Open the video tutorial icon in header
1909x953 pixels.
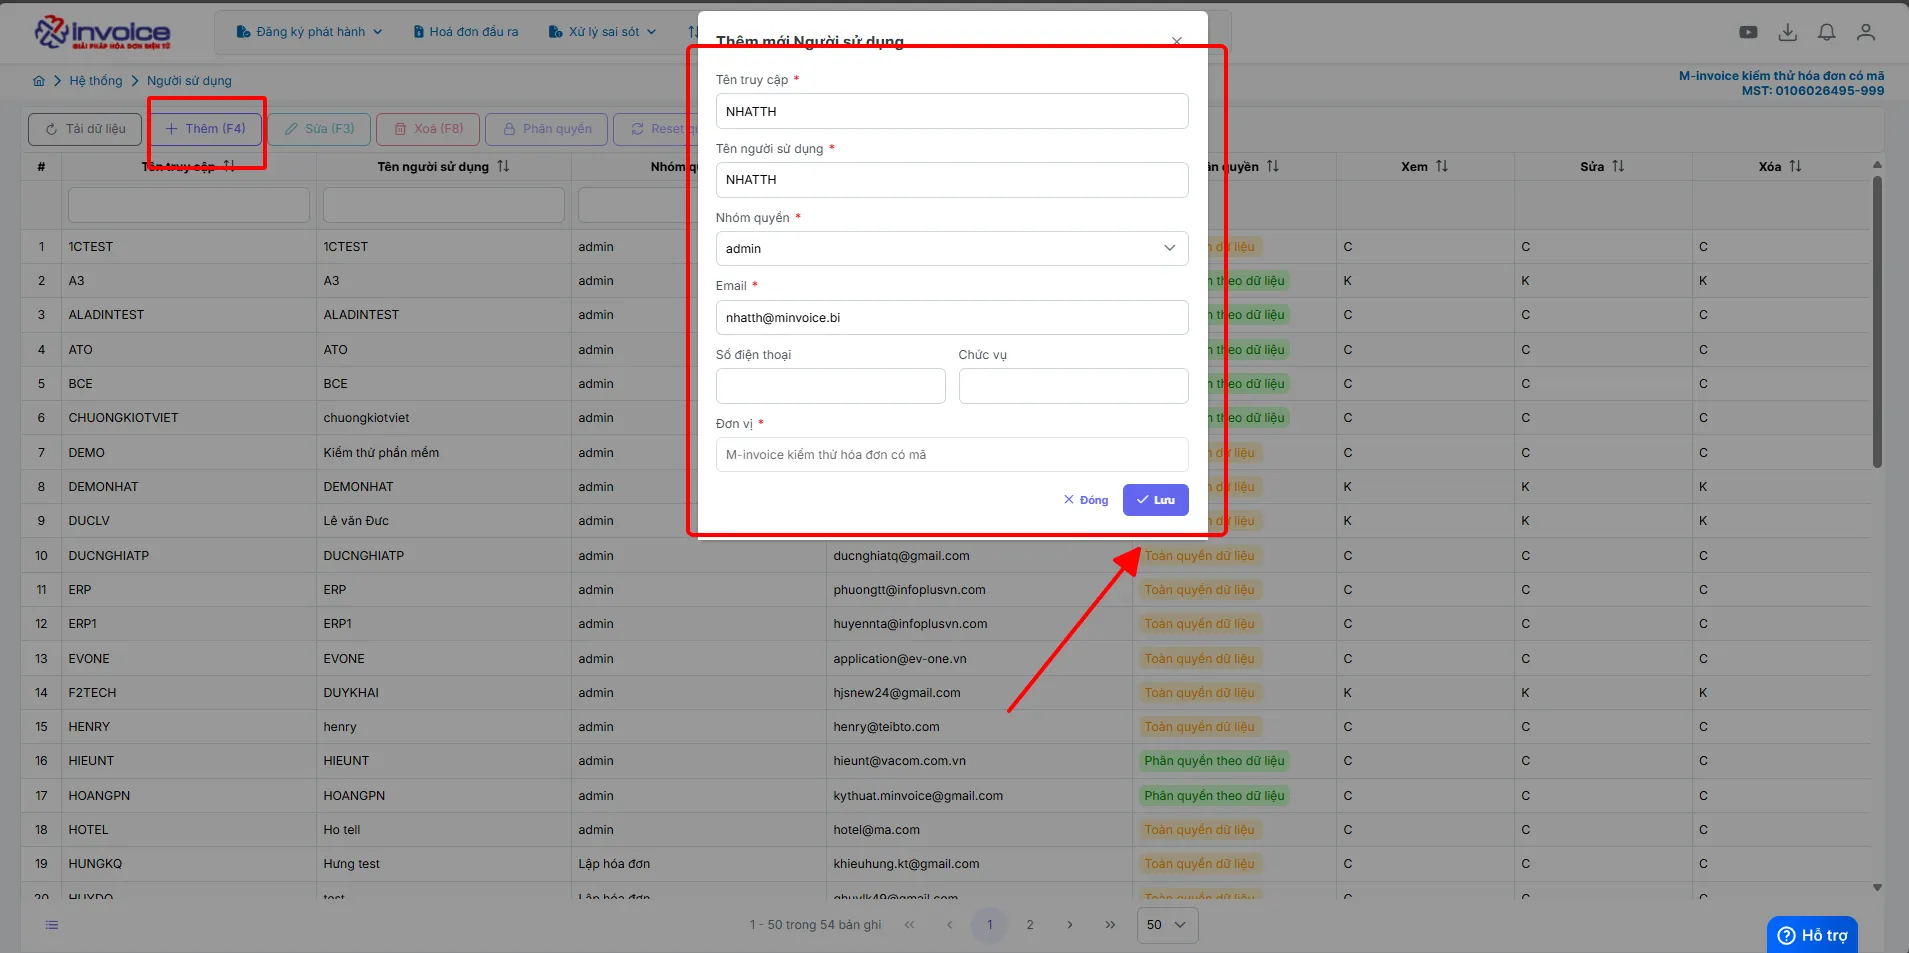click(x=1748, y=32)
